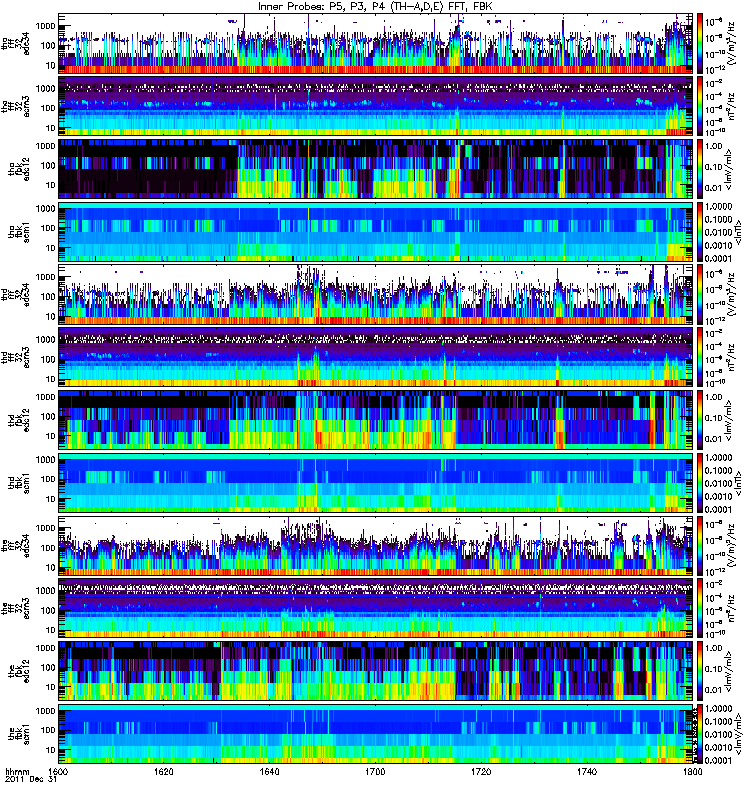The height and width of the screenshot is (800, 750).
Task: Click the 'thd fbk scm1' panel label
Action: (x=19, y=483)
